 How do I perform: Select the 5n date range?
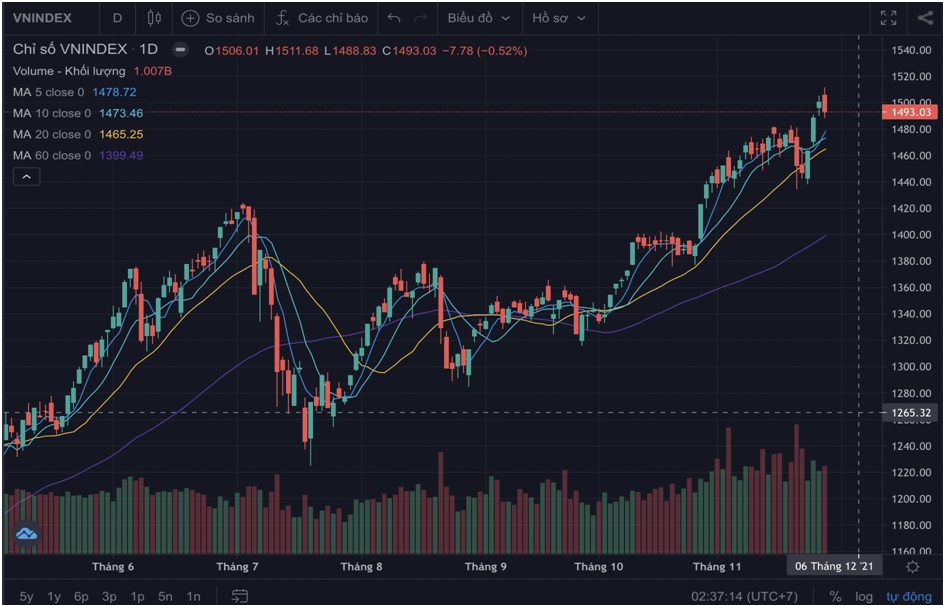pos(165,597)
